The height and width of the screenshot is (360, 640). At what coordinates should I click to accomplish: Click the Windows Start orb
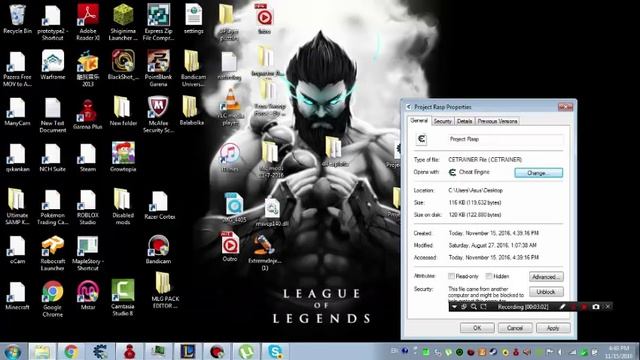point(12,351)
